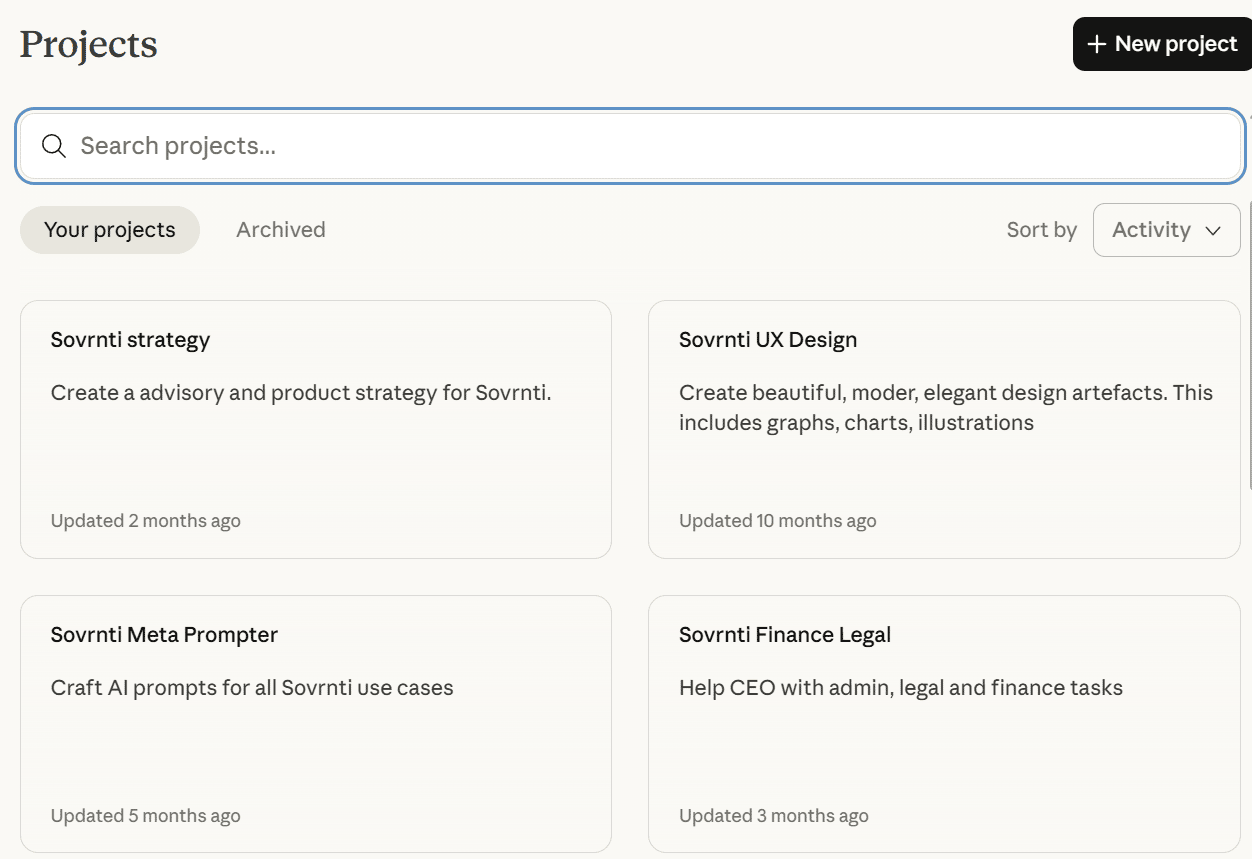Select the Your projects tab
1252x859 pixels.
coord(110,230)
